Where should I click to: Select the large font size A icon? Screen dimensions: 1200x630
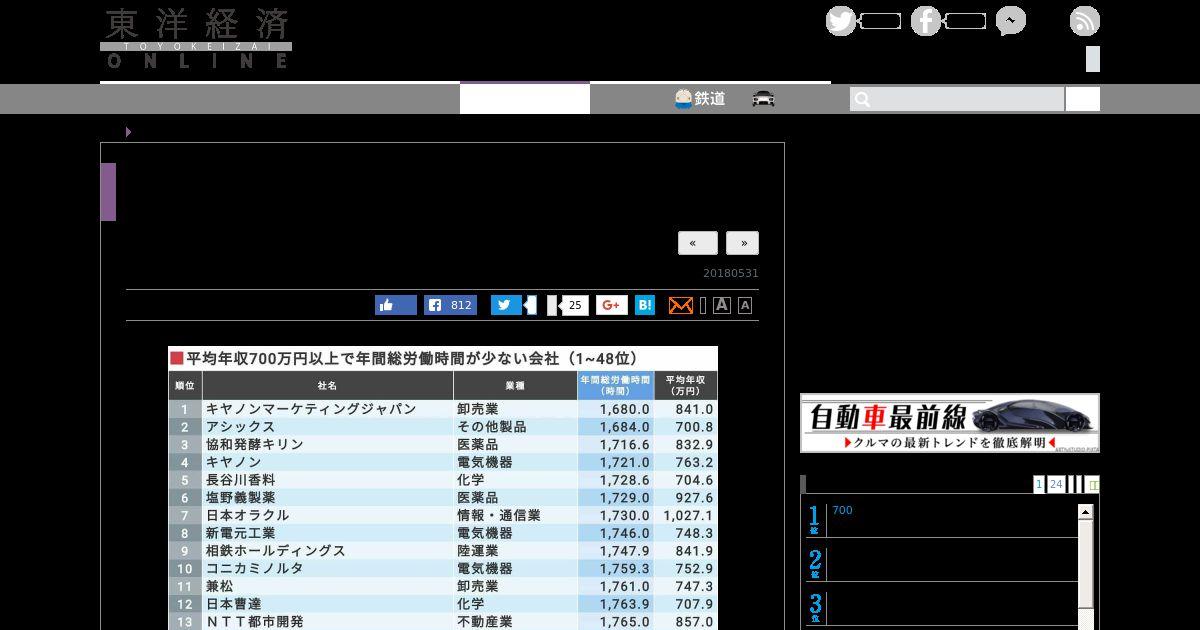coord(722,305)
